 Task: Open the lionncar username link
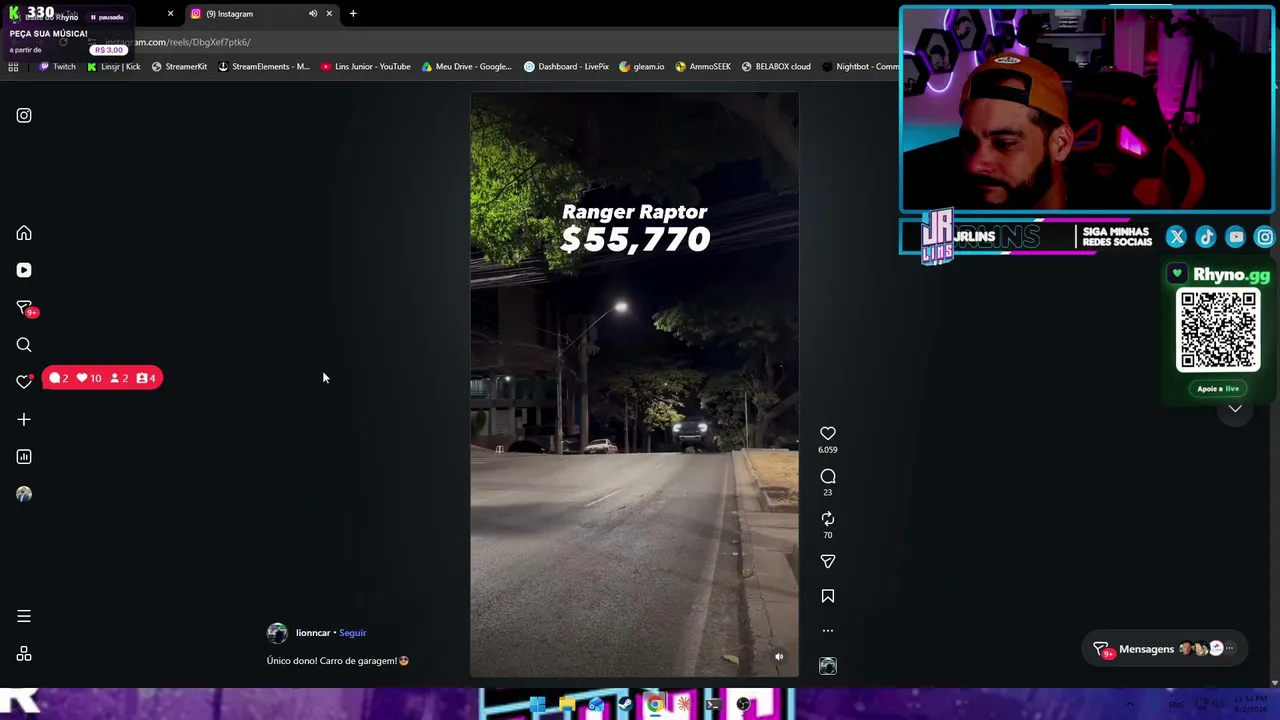[x=313, y=633]
